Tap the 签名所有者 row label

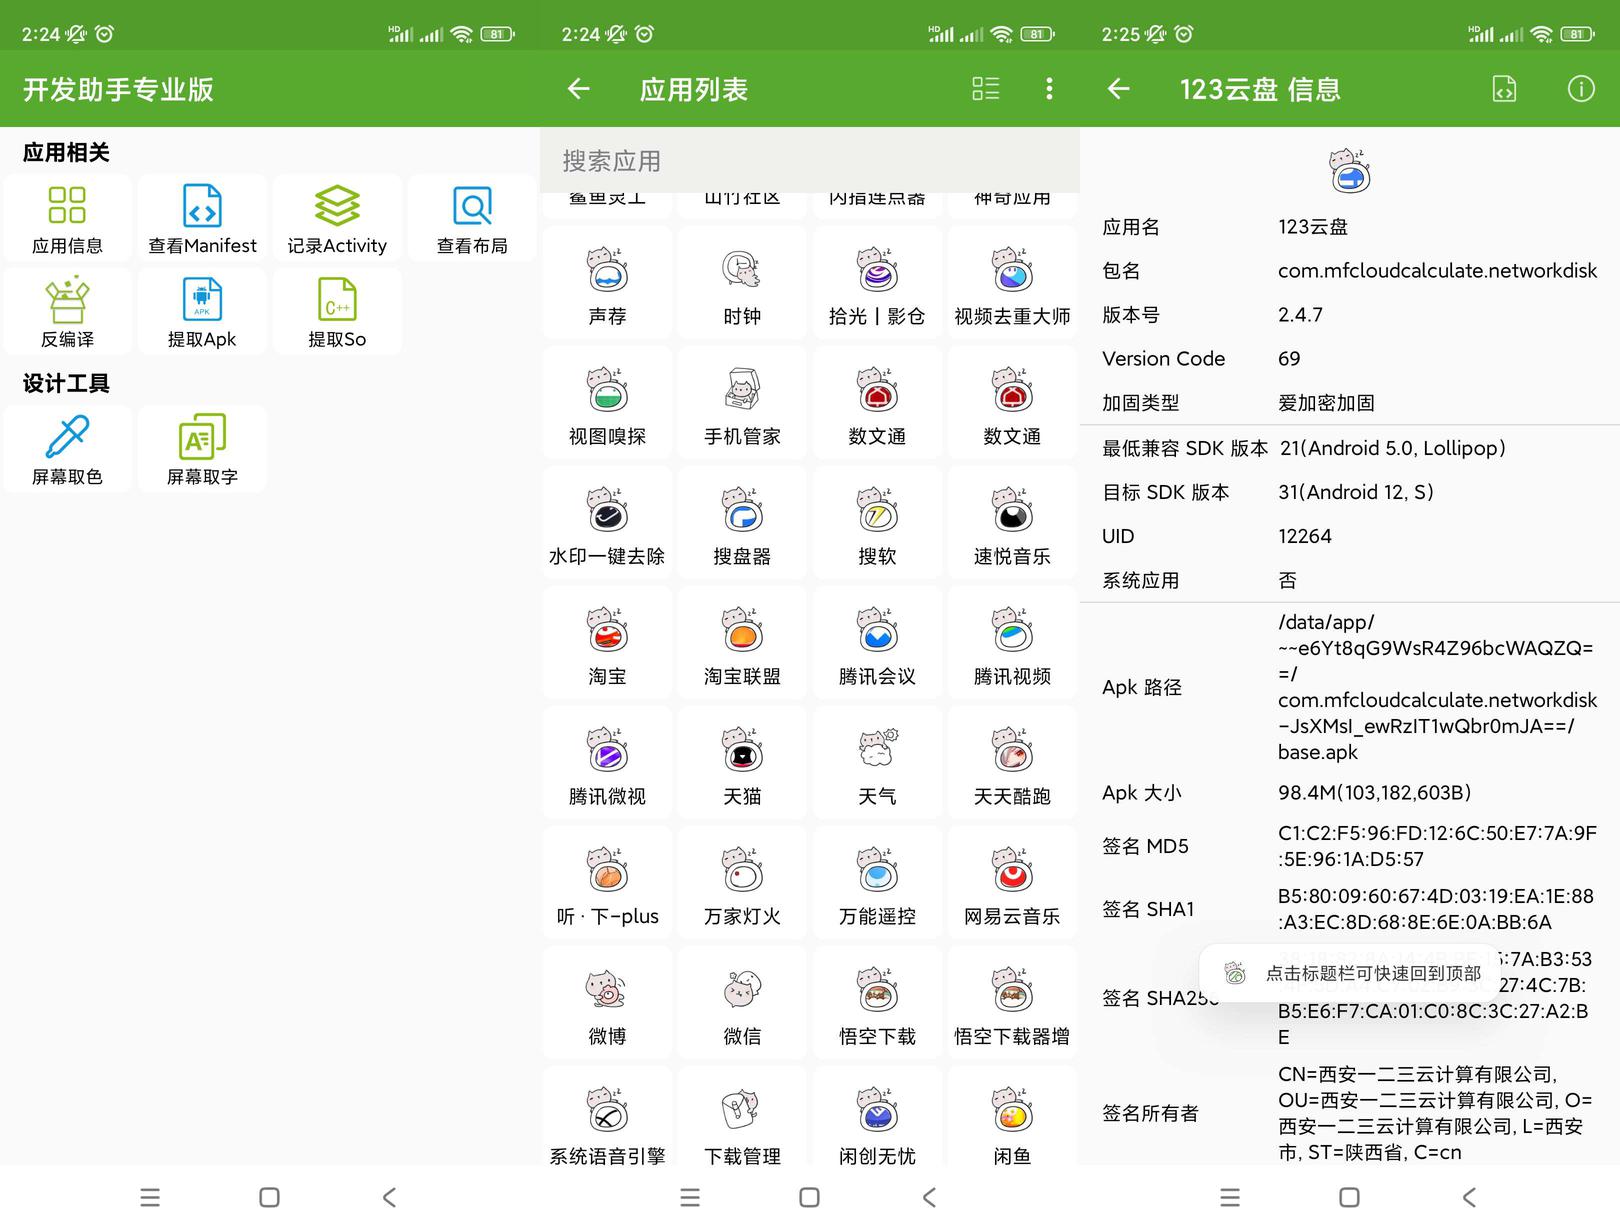pyautogui.click(x=1150, y=1113)
